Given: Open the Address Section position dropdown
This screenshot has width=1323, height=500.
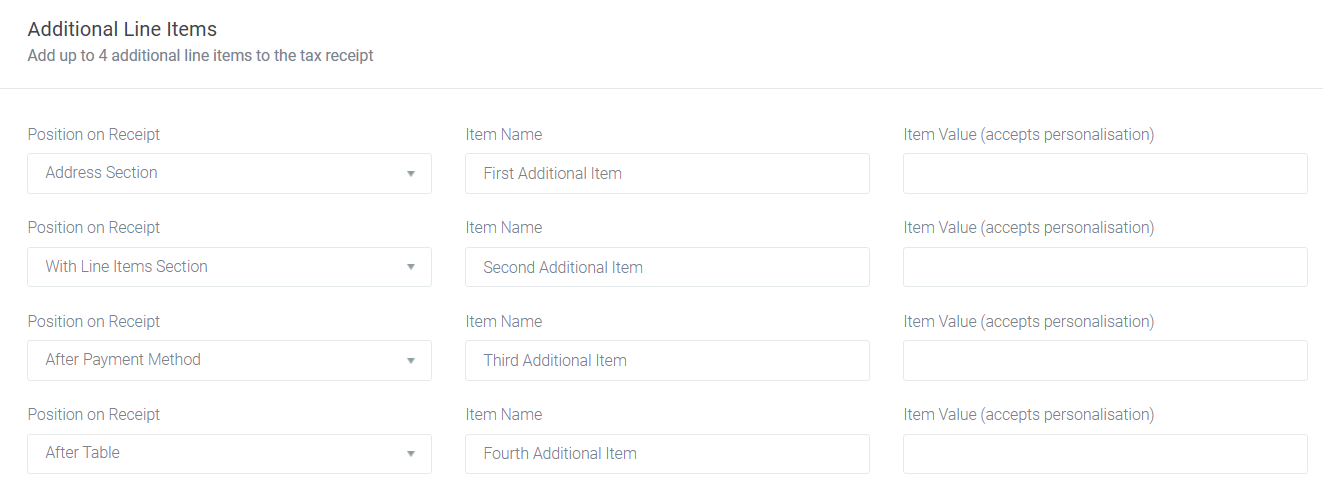Looking at the screenshot, I should pyautogui.click(x=229, y=173).
